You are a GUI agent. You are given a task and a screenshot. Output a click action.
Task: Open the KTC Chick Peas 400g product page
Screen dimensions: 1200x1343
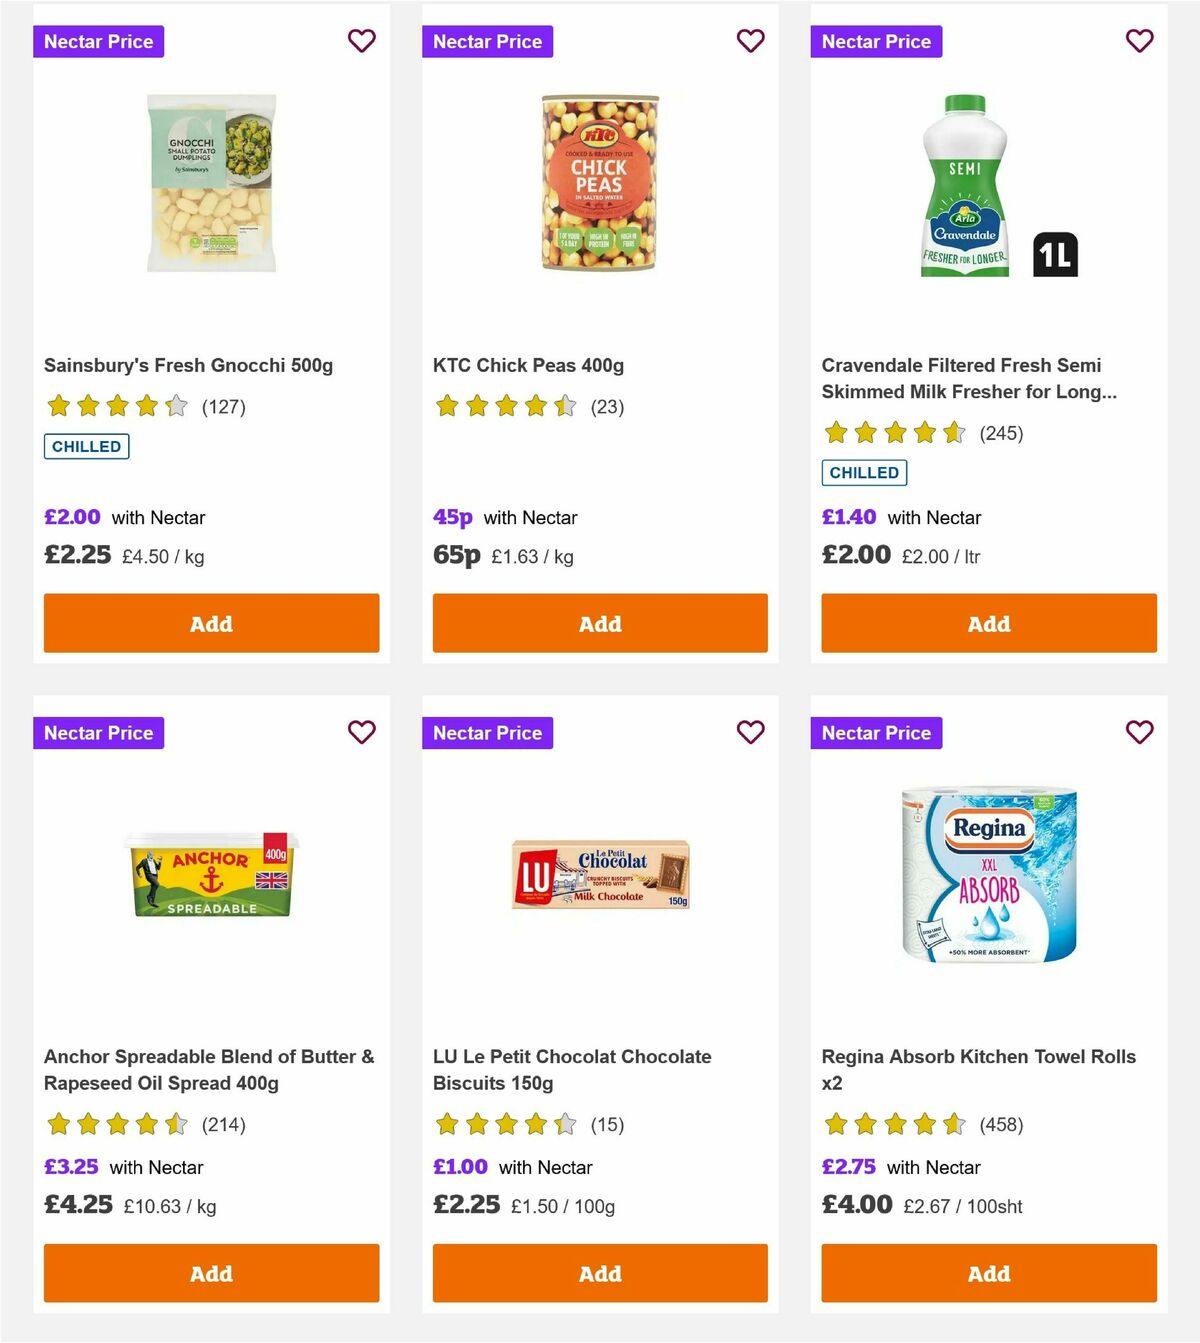(527, 365)
